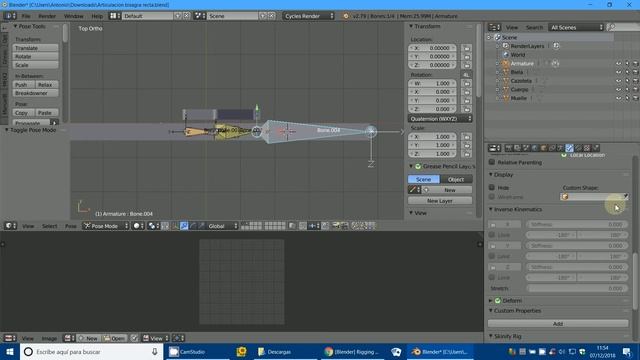This screenshot has width=640, height=360.
Task: Open CamStudio from the taskbar
Action: (x=198, y=351)
